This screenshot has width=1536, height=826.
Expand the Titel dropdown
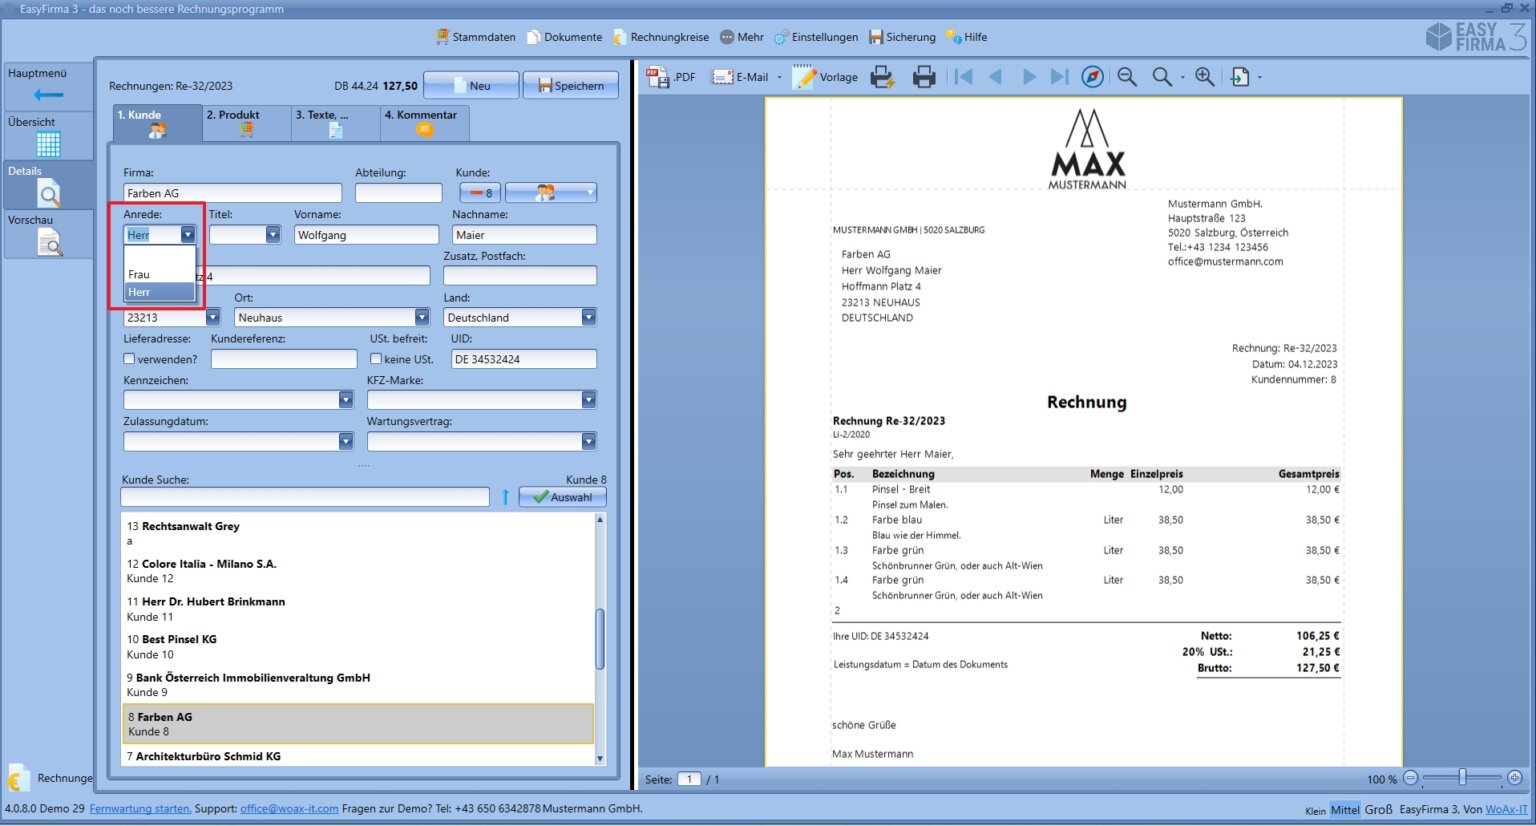pyautogui.click(x=272, y=235)
